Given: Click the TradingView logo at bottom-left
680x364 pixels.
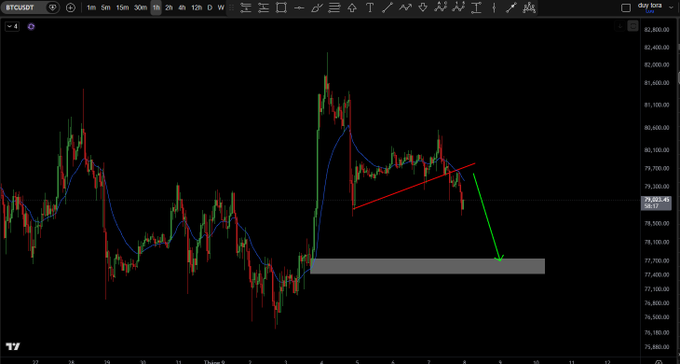Looking at the screenshot, I should (13, 347).
